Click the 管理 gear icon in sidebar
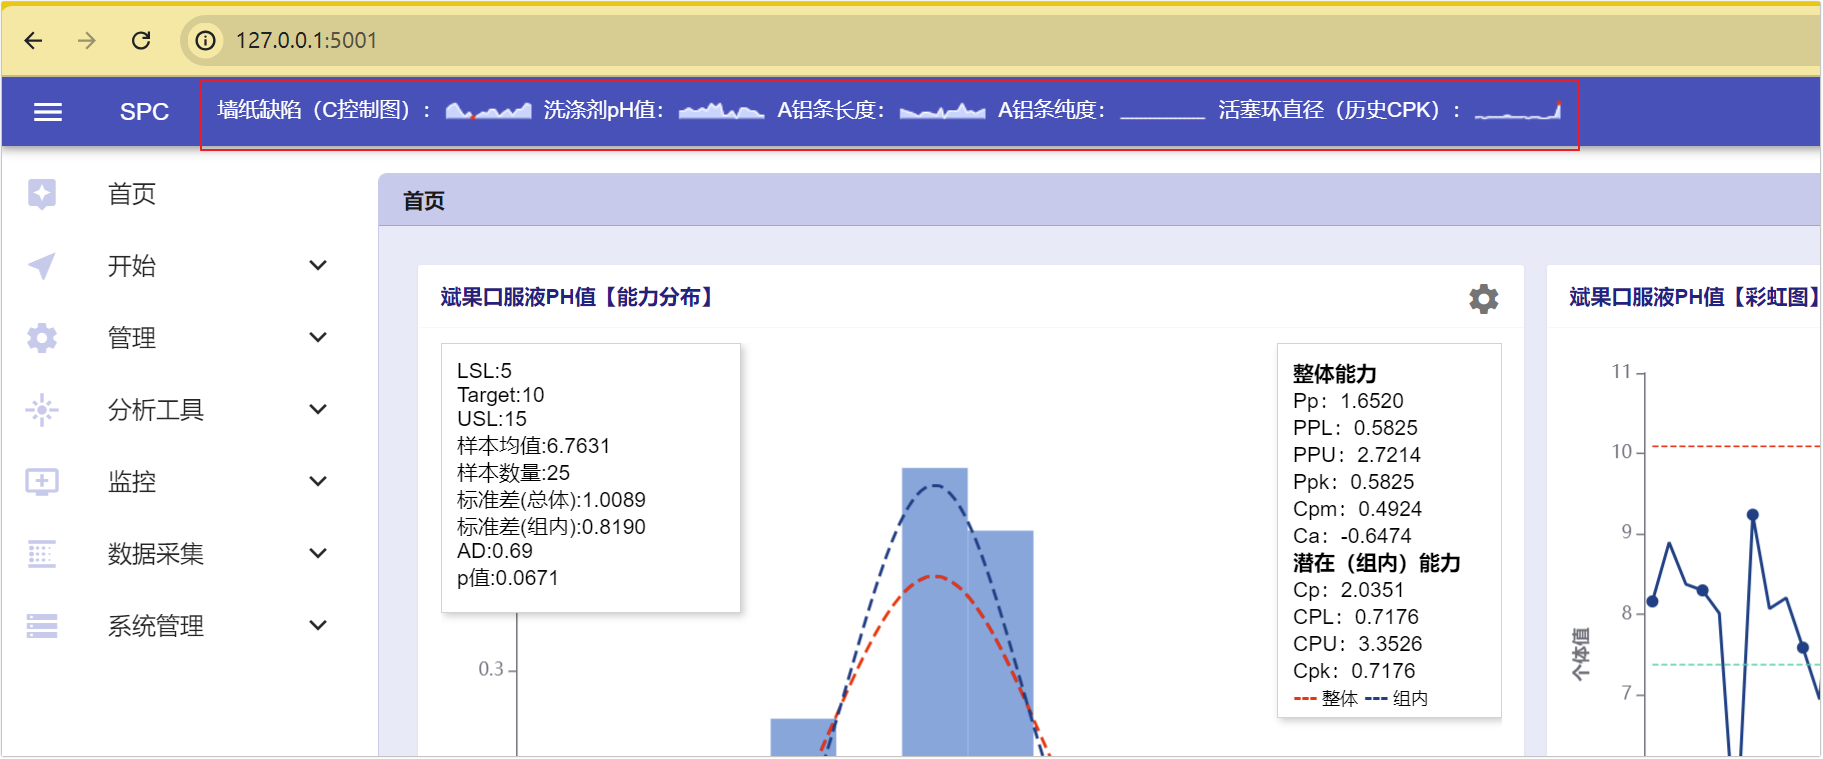The height and width of the screenshot is (759, 1823). (x=42, y=338)
